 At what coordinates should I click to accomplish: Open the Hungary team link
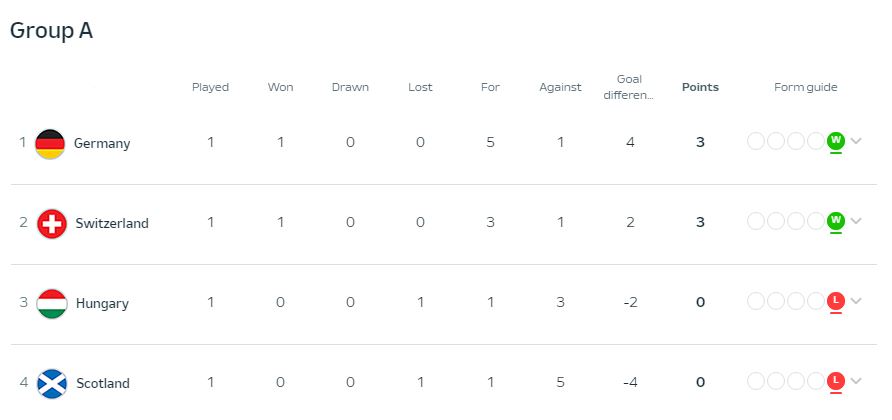pyautogui.click(x=102, y=303)
